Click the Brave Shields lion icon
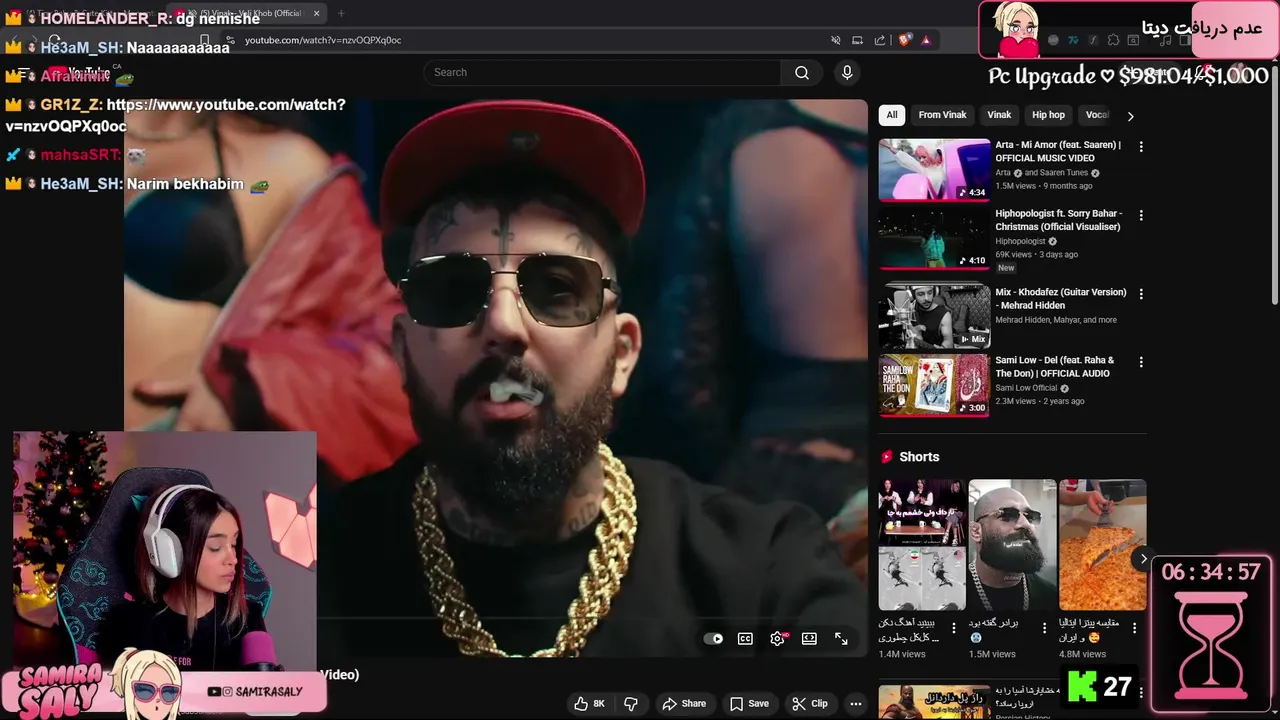 click(904, 40)
